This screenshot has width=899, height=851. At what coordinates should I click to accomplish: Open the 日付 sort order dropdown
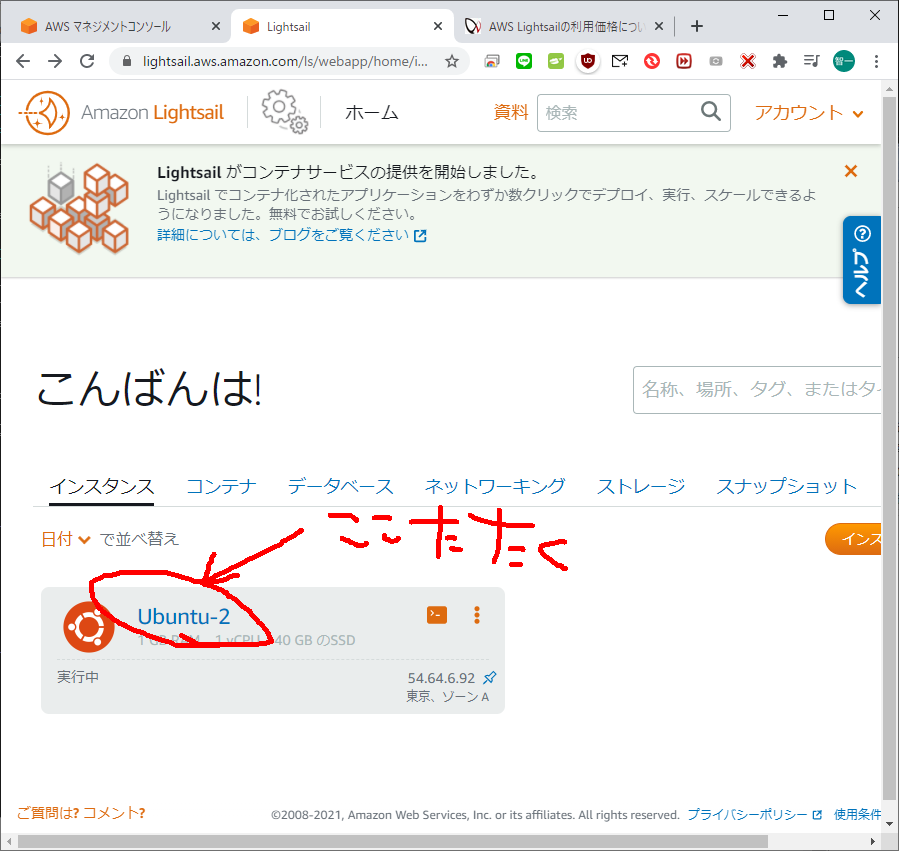[x=66, y=539]
